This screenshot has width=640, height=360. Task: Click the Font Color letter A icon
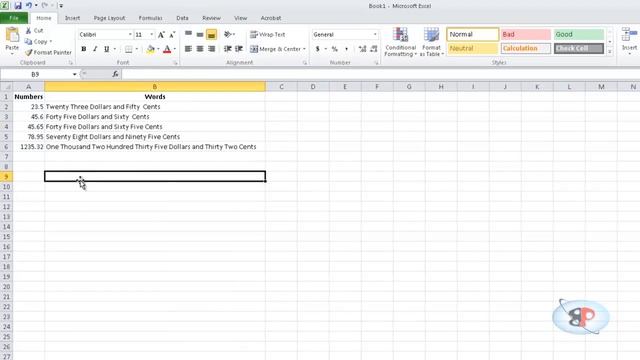pos(167,49)
